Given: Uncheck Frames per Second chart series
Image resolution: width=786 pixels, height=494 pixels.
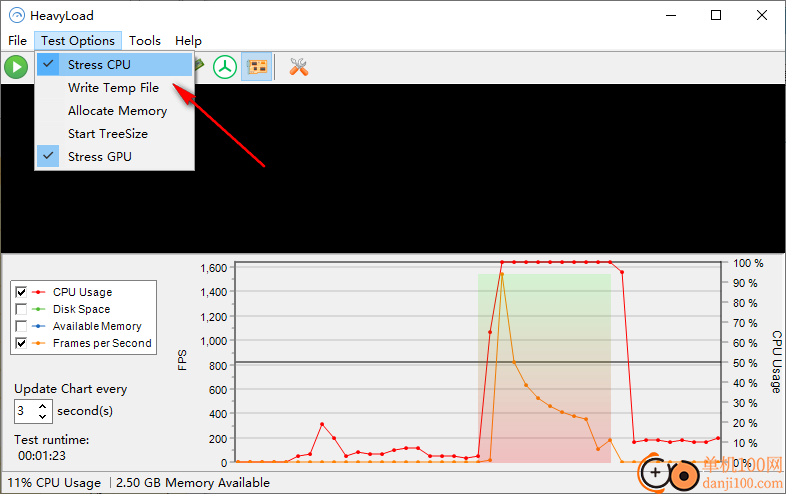Looking at the screenshot, I should click(x=21, y=343).
